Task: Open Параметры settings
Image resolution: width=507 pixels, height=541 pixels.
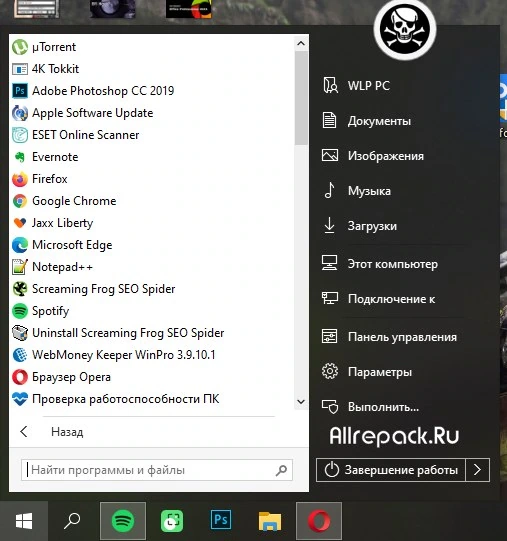Action: click(x=367, y=372)
